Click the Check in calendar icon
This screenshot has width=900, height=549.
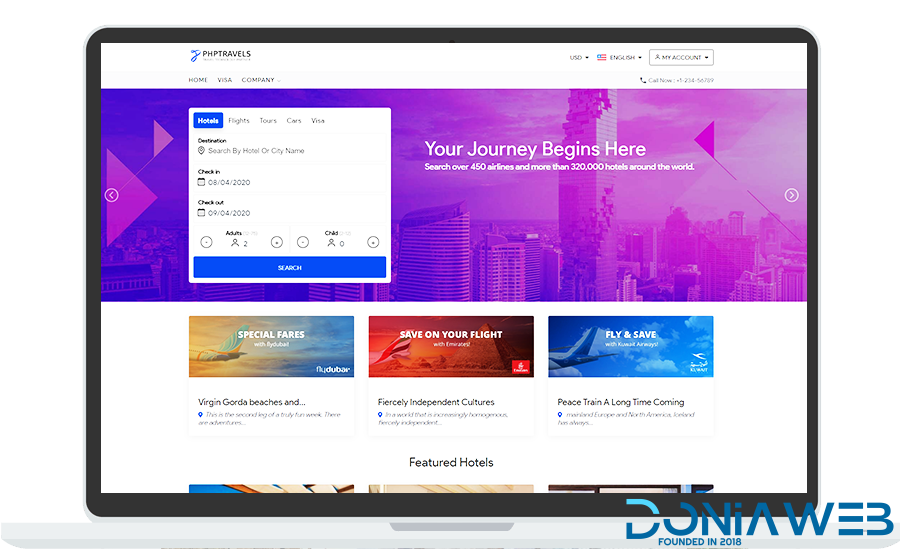point(201,182)
